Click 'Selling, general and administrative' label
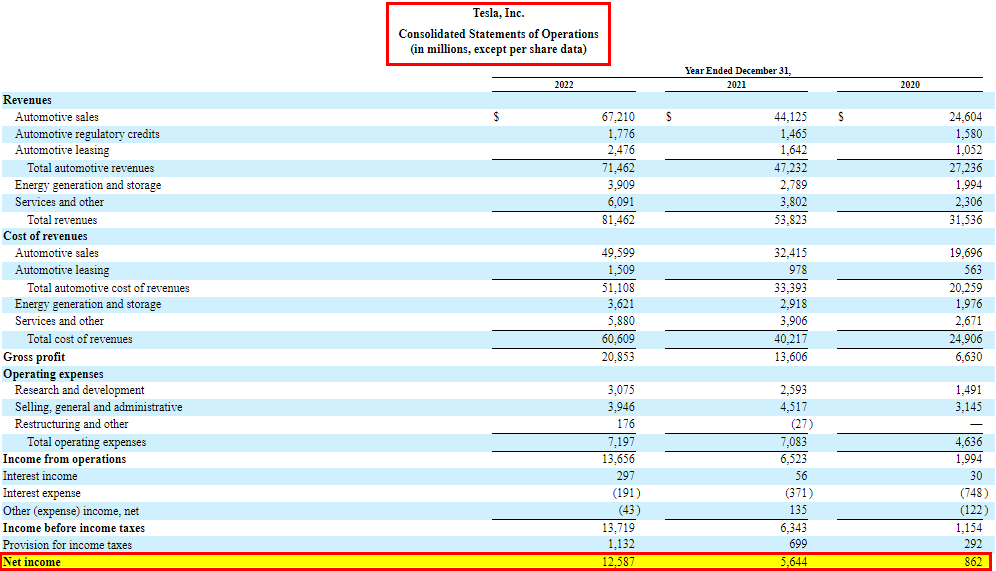The height and width of the screenshot is (571, 996). (x=98, y=407)
